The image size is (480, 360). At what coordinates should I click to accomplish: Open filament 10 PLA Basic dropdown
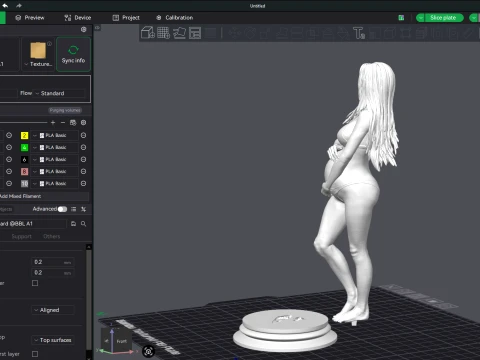click(55, 183)
